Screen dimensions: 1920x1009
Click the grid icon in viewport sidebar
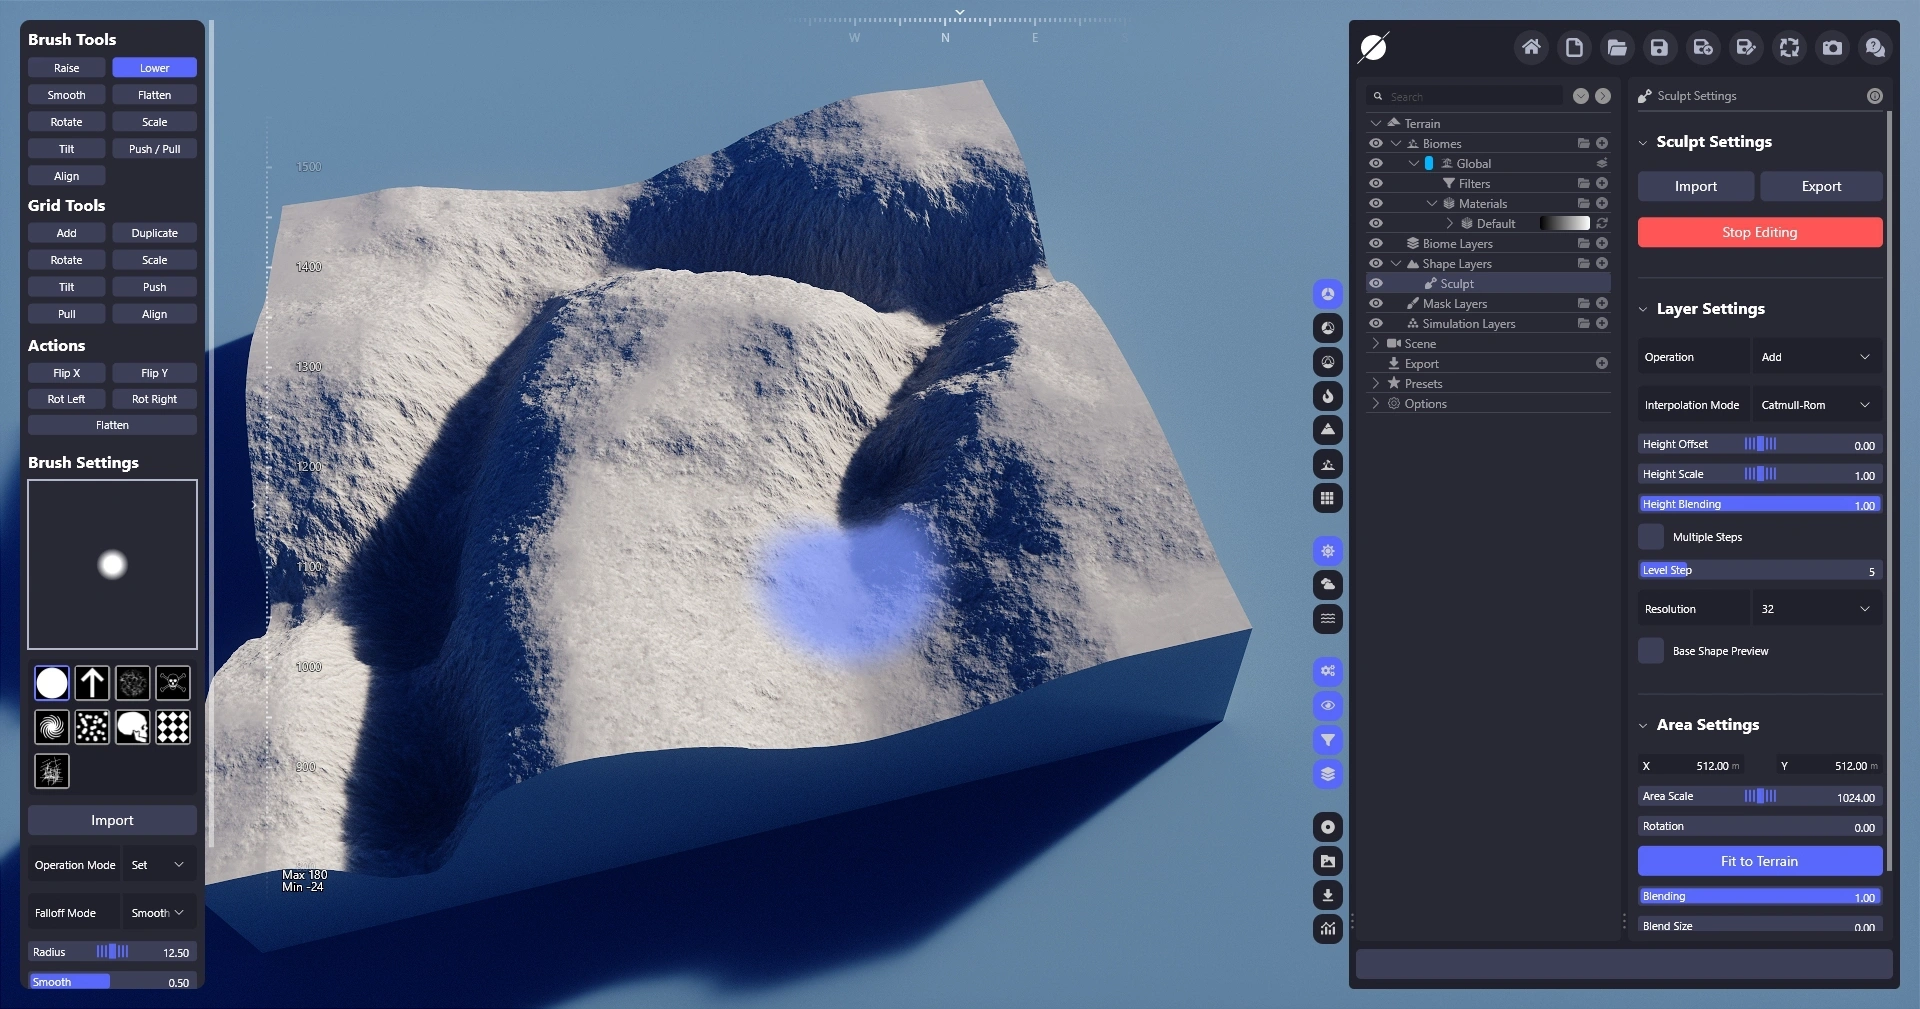pyautogui.click(x=1327, y=498)
